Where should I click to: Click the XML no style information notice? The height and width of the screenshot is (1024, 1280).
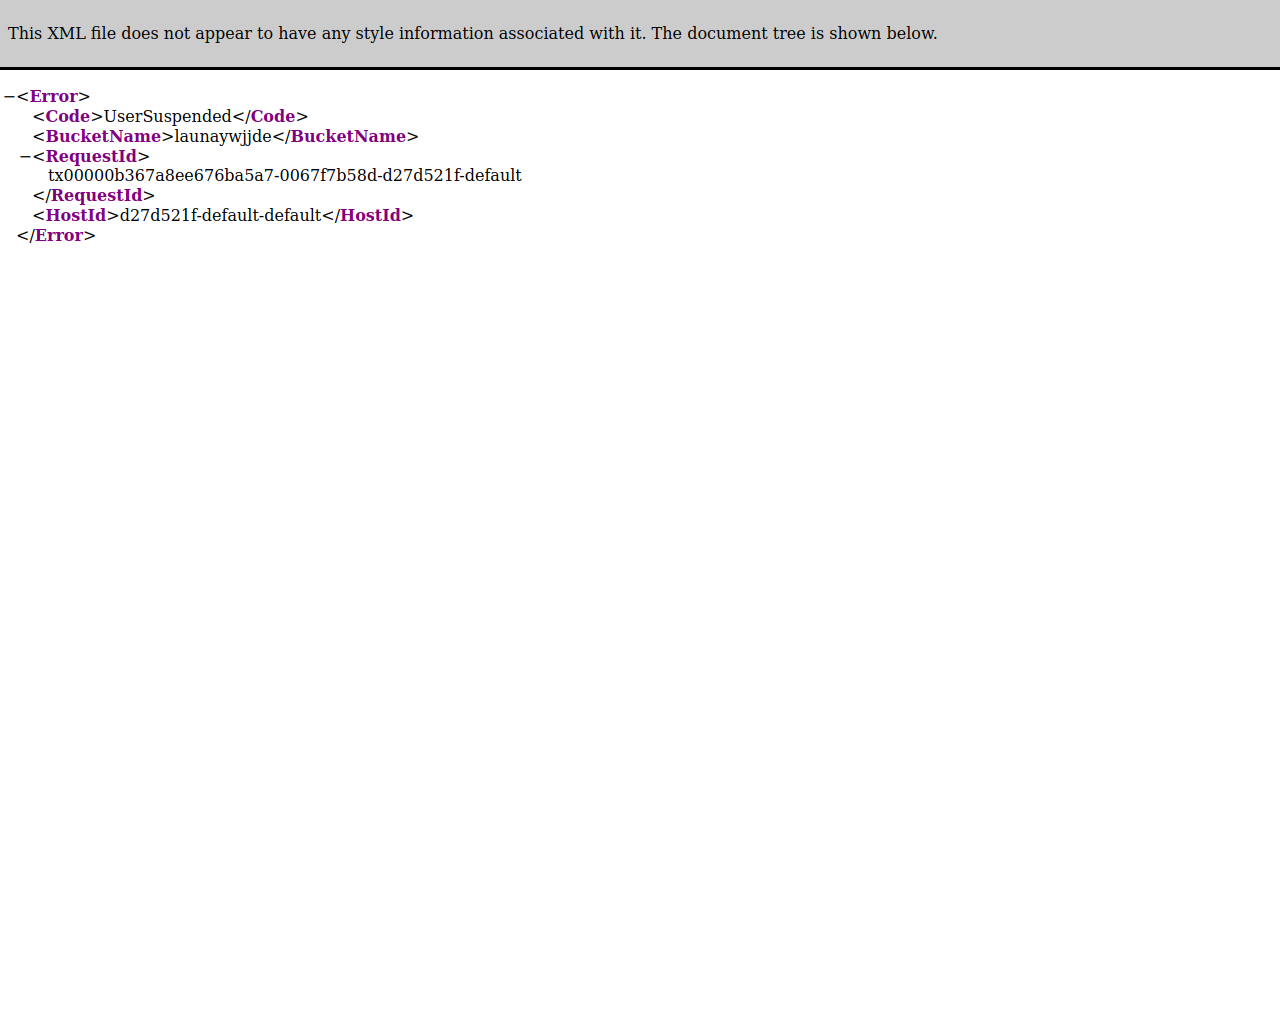pyautogui.click(x=473, y=33)
